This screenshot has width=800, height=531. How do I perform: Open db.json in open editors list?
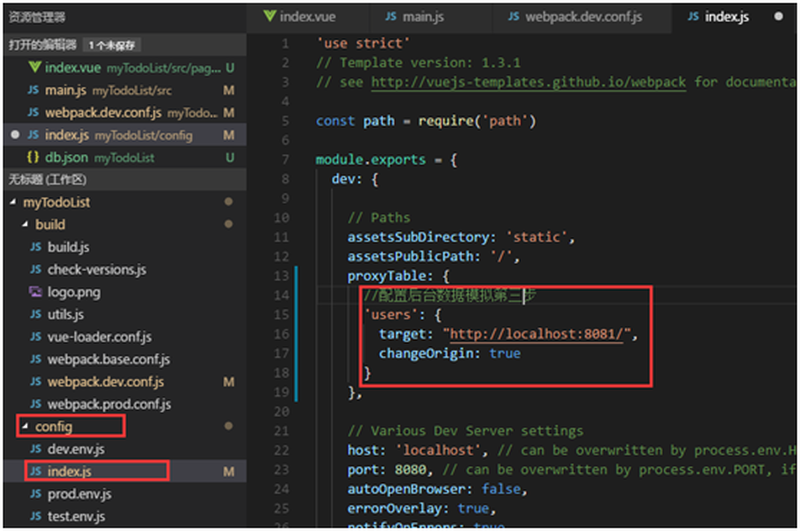125,158
